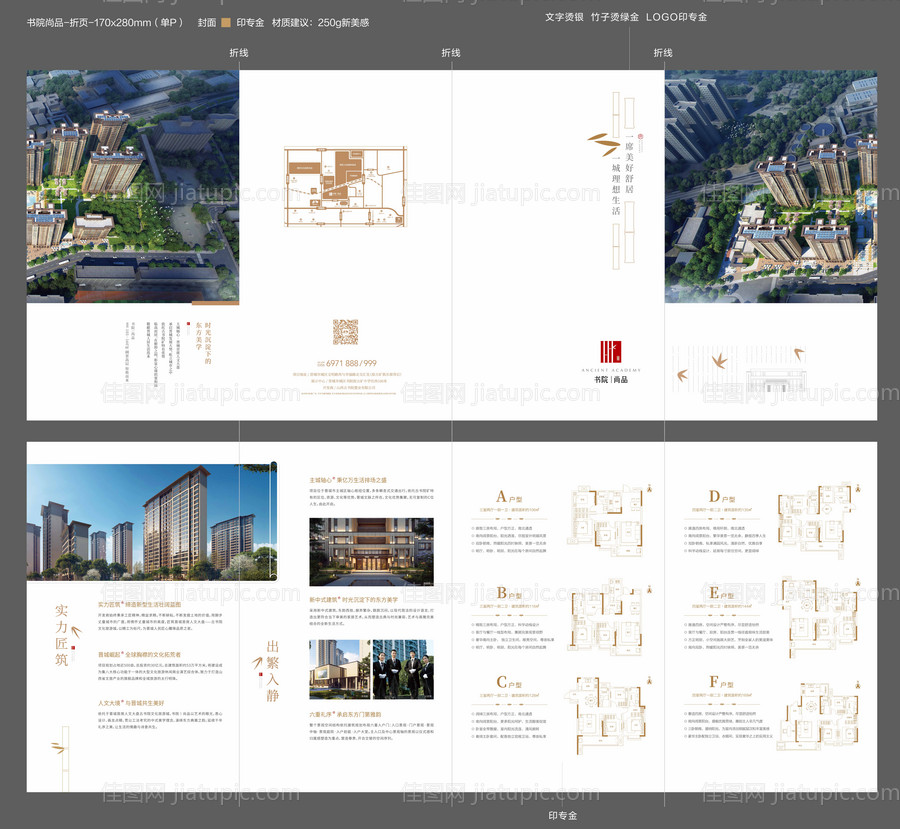Click the photo of four service staff
Image resolution: width=900 pixels, height=829 pixels.
coord(404,669)
